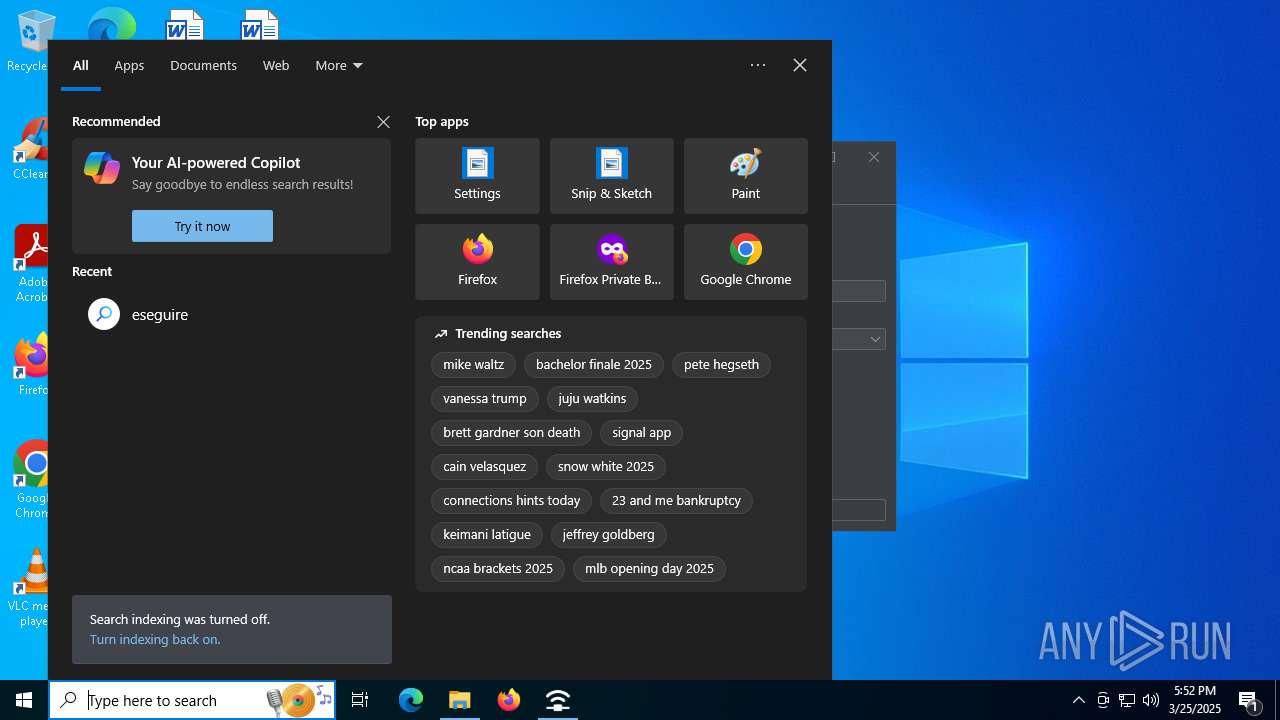Search trending 'ncaa brackets 2025'
Screen dimensions: 1280x720
497,569
